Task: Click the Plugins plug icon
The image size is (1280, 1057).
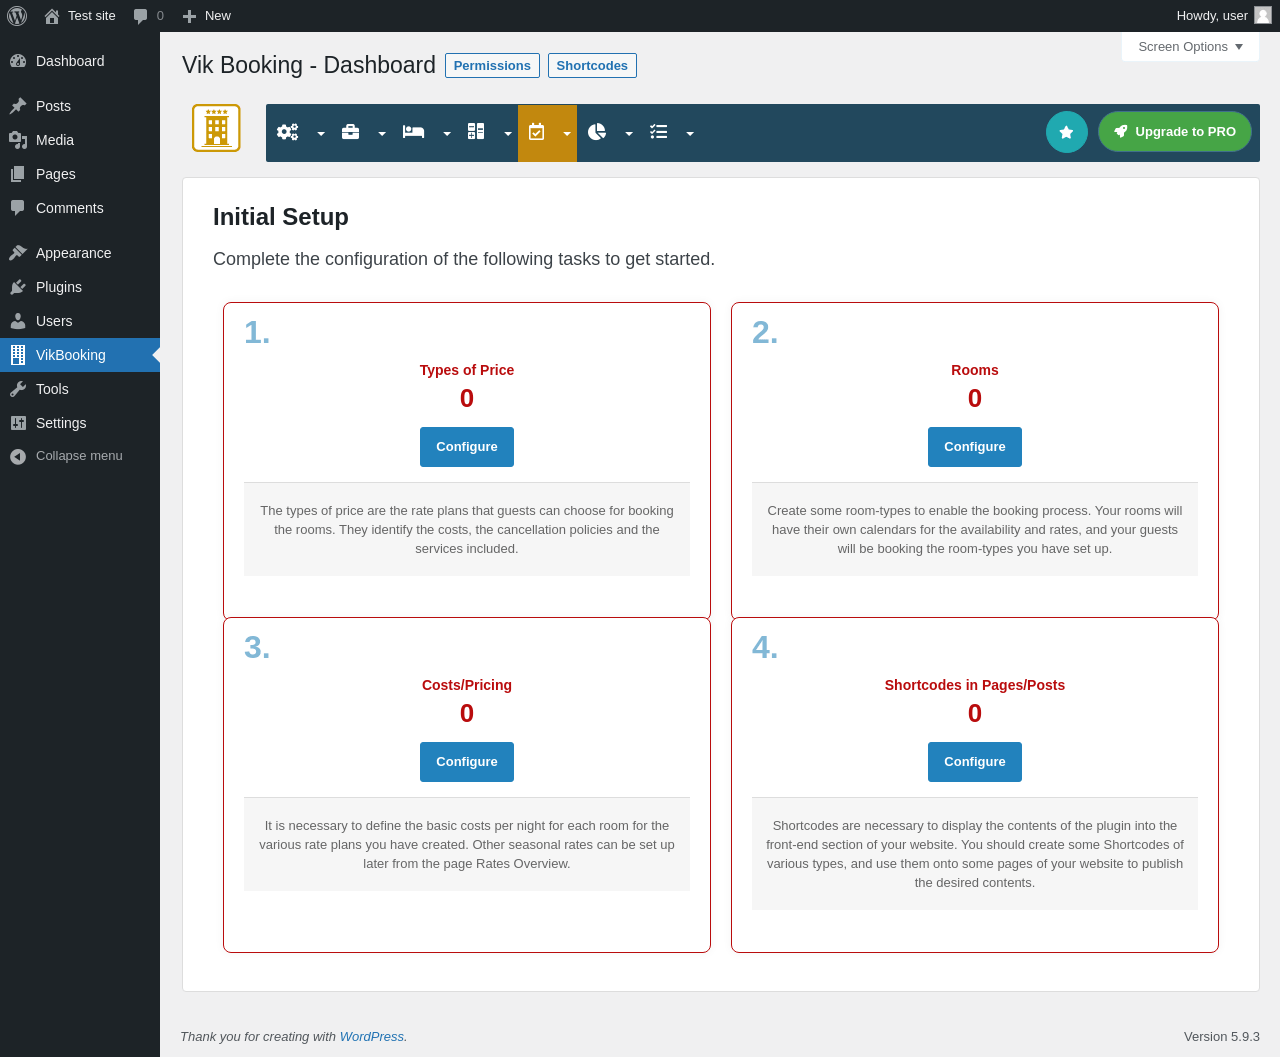Action: [18, 287]
